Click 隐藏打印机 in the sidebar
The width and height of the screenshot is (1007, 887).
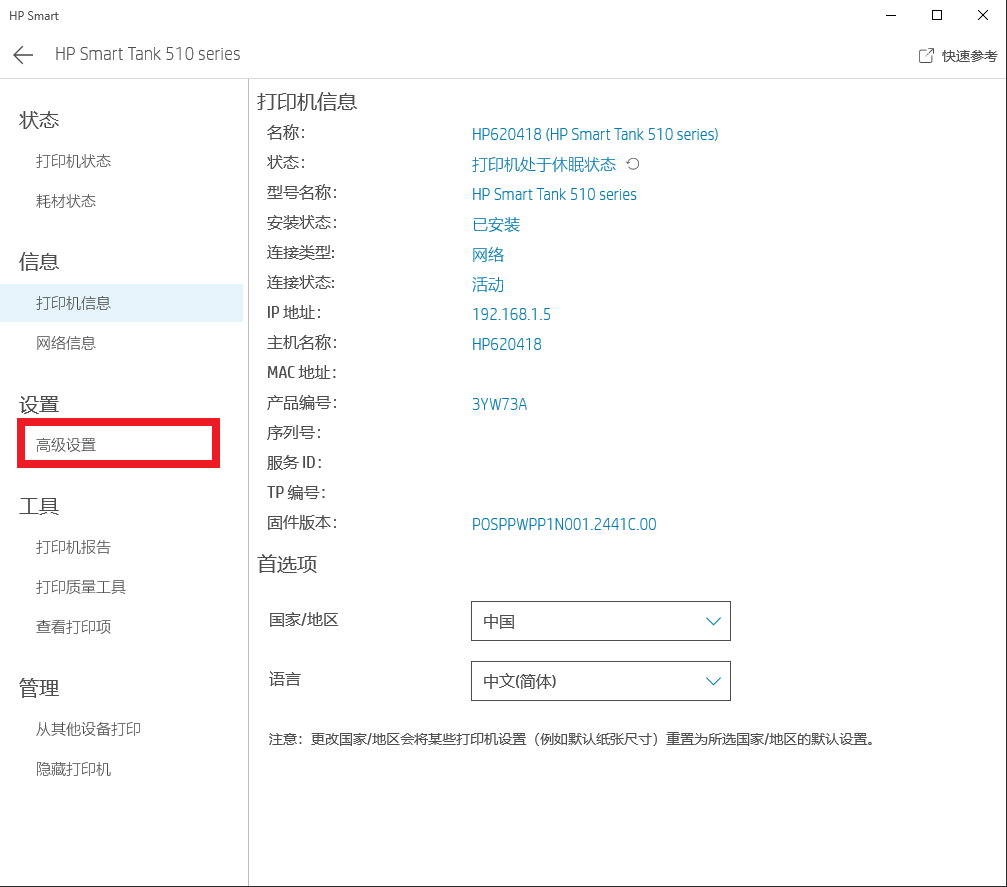coord(73,769)
